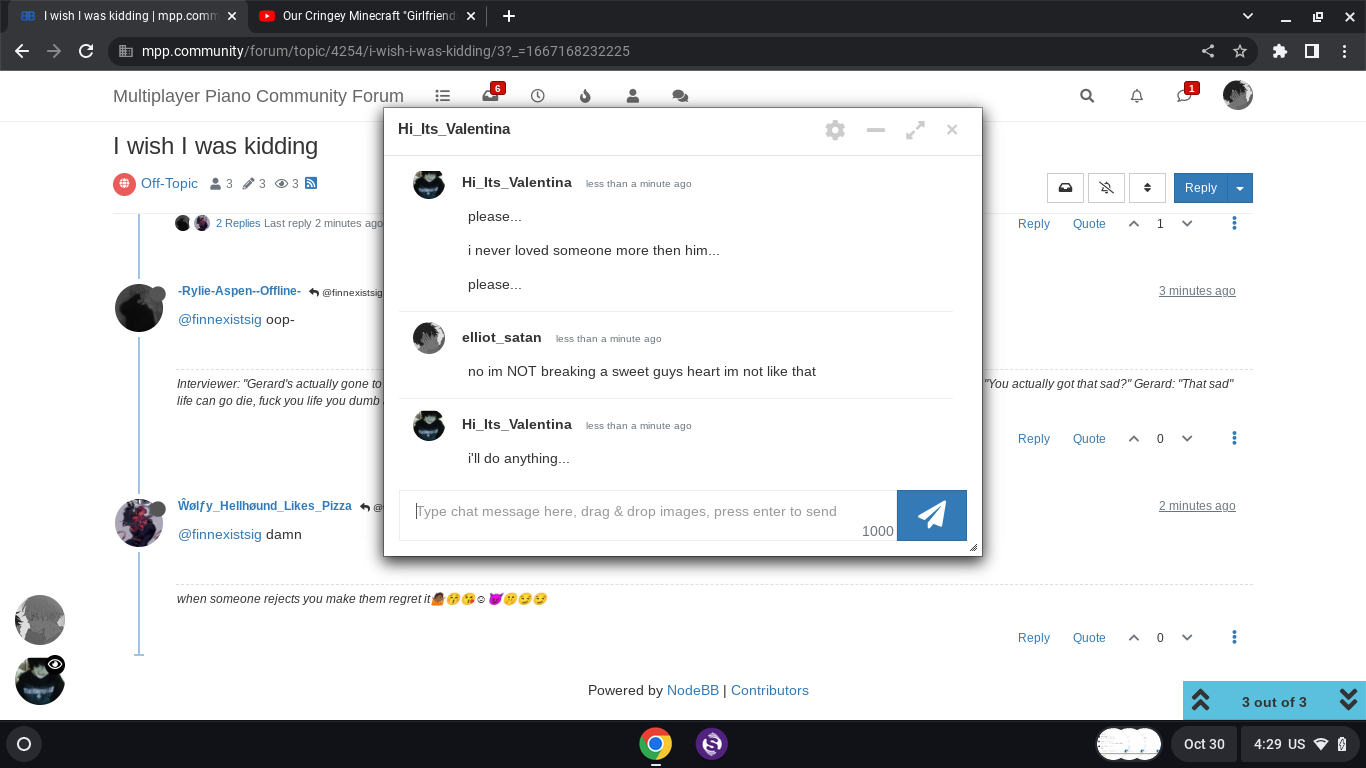Viewport: 1366px width, 768px height.
Task: Open the Users person icon in header
Action: [632, 96]
